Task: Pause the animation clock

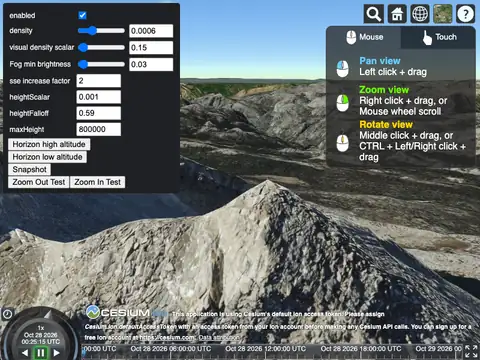Action: [x=41, y=353]
